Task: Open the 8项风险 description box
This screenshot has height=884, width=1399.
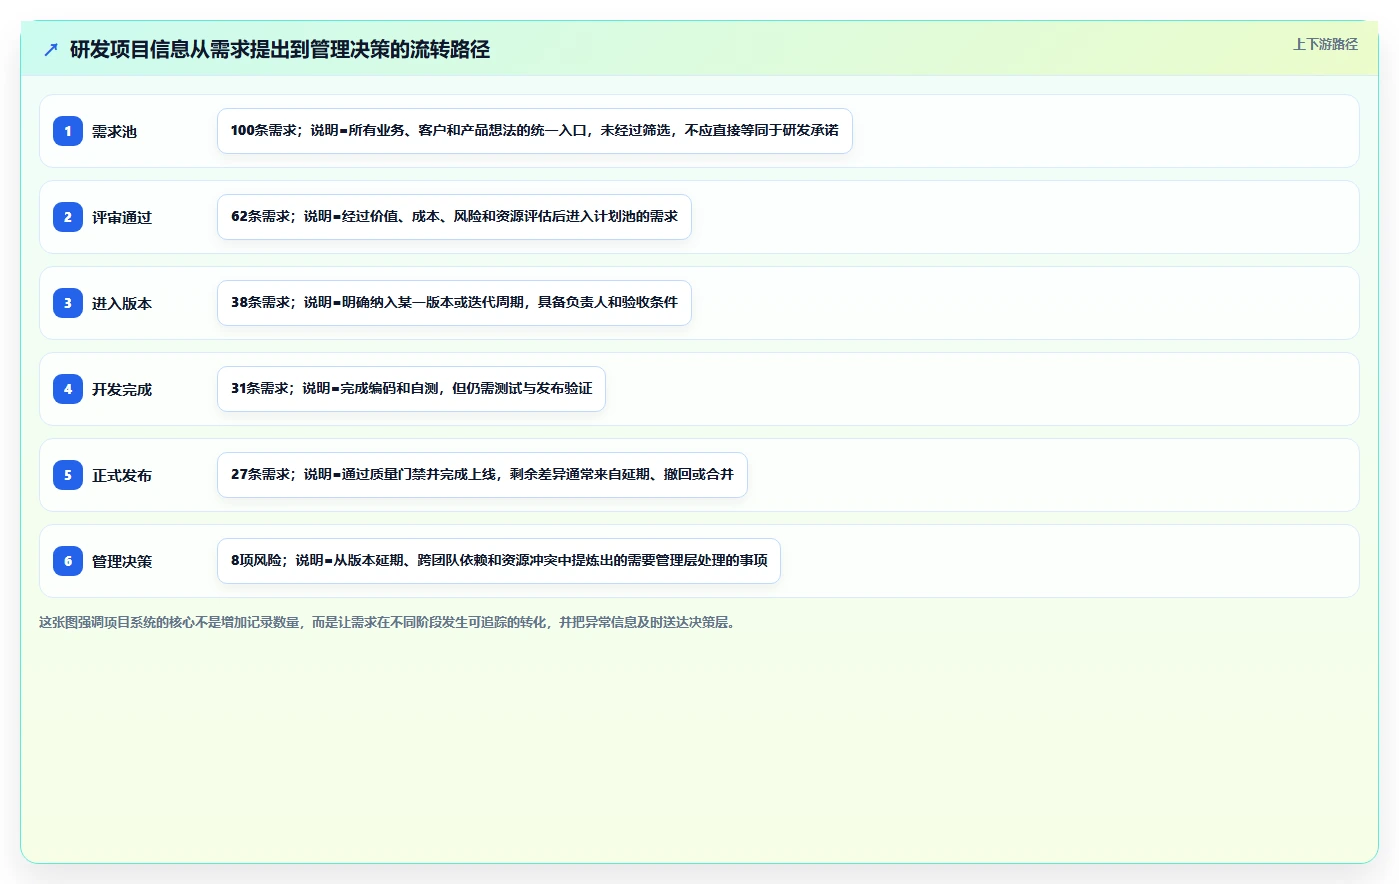Action: 499,561
